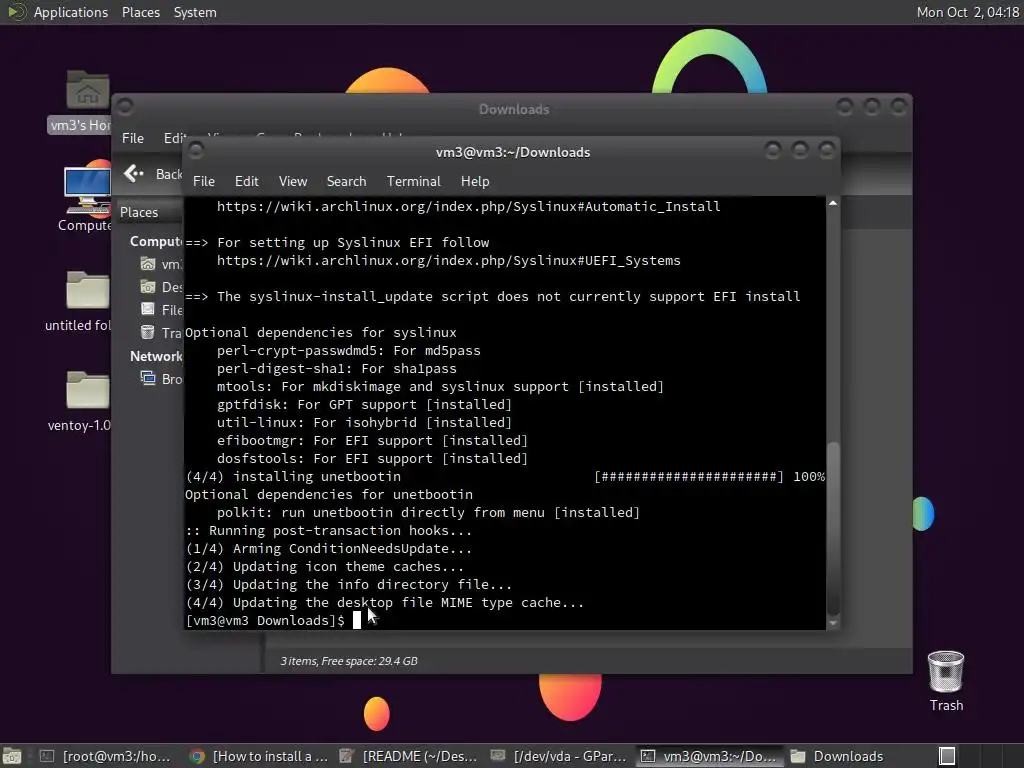Click 'Updating the info directory file' line
This screenshot has height=768, width=1024.
[x=349, y=584]
